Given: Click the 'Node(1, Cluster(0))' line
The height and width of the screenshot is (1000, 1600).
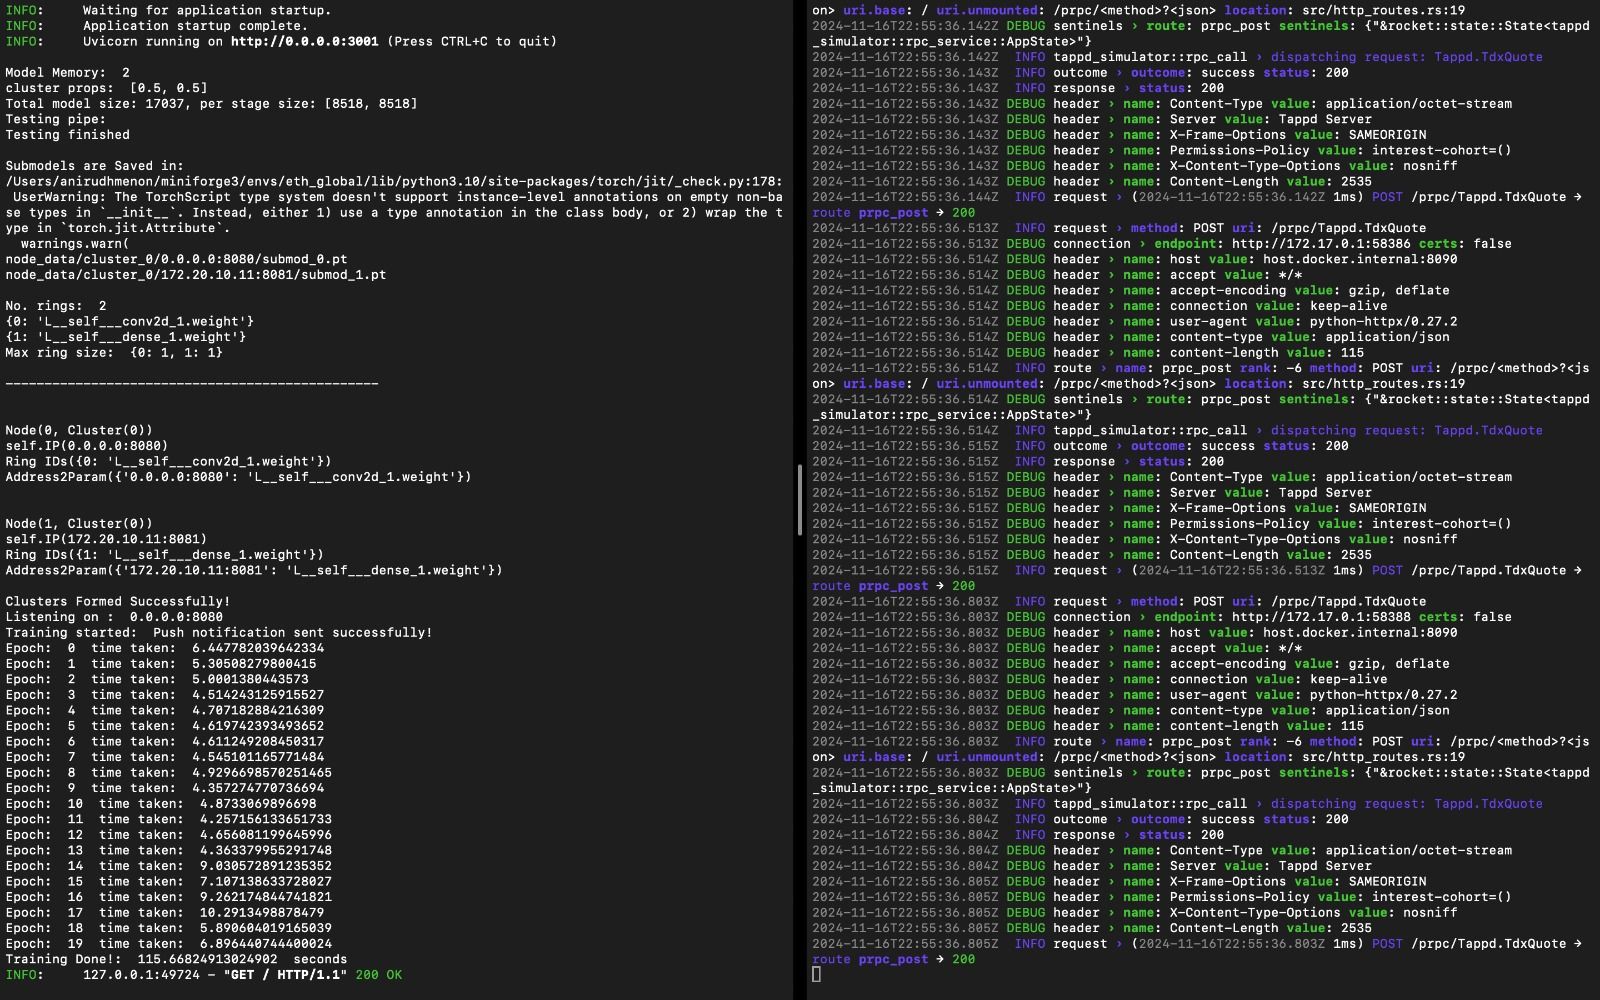Looking at the screenshot, I should click(79, 523).
